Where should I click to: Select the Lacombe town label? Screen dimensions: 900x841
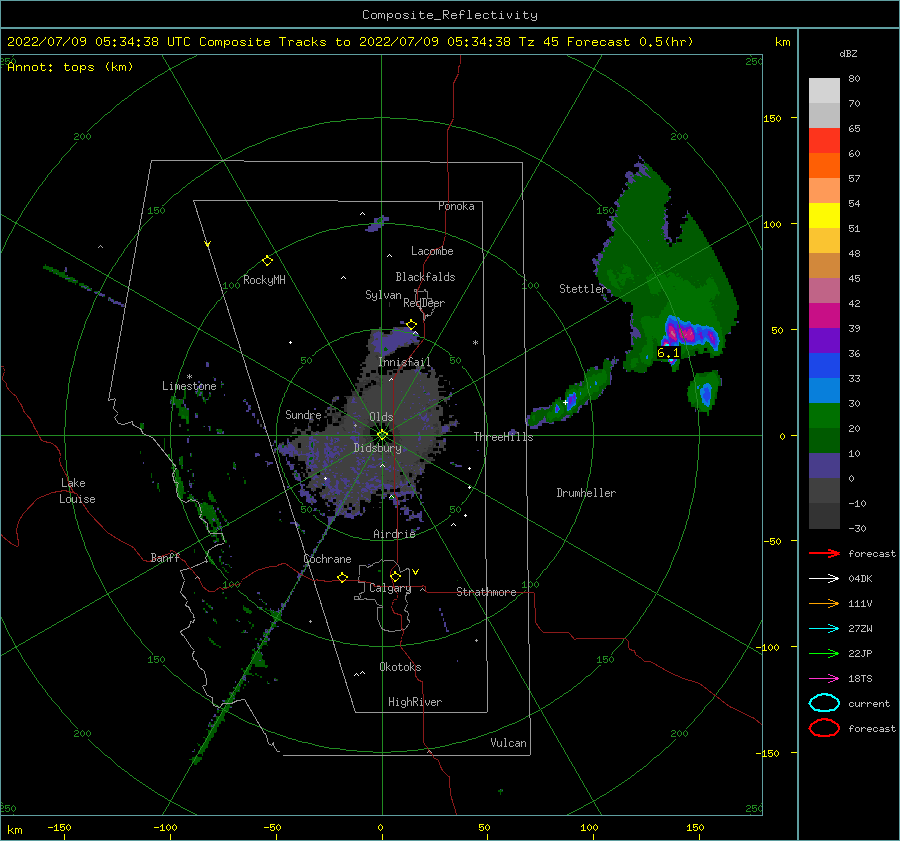432,251
